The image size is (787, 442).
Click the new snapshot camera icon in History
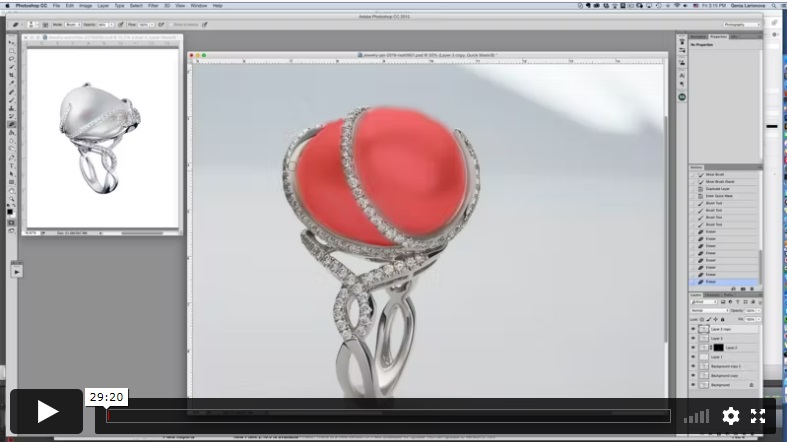pos(743,288)
